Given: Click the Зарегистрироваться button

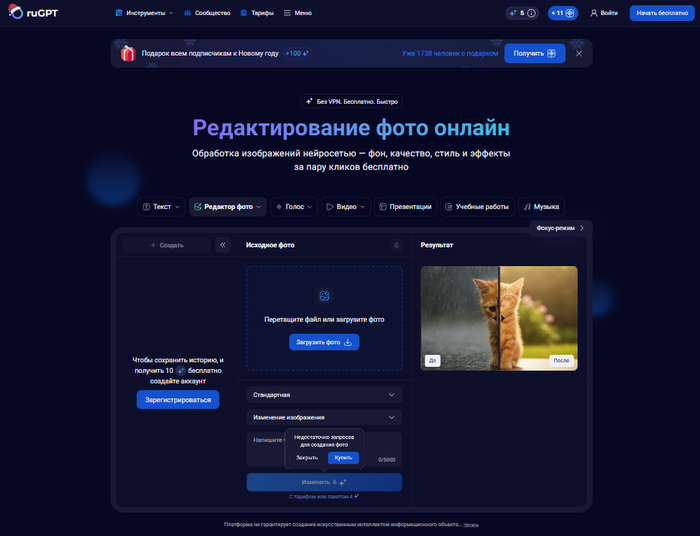Looking at the screenshot, I should tap(178, 400).
